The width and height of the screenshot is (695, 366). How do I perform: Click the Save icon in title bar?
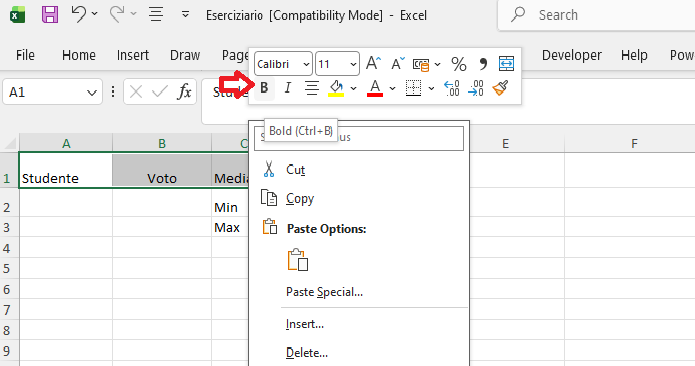click(x=50, y=15)
